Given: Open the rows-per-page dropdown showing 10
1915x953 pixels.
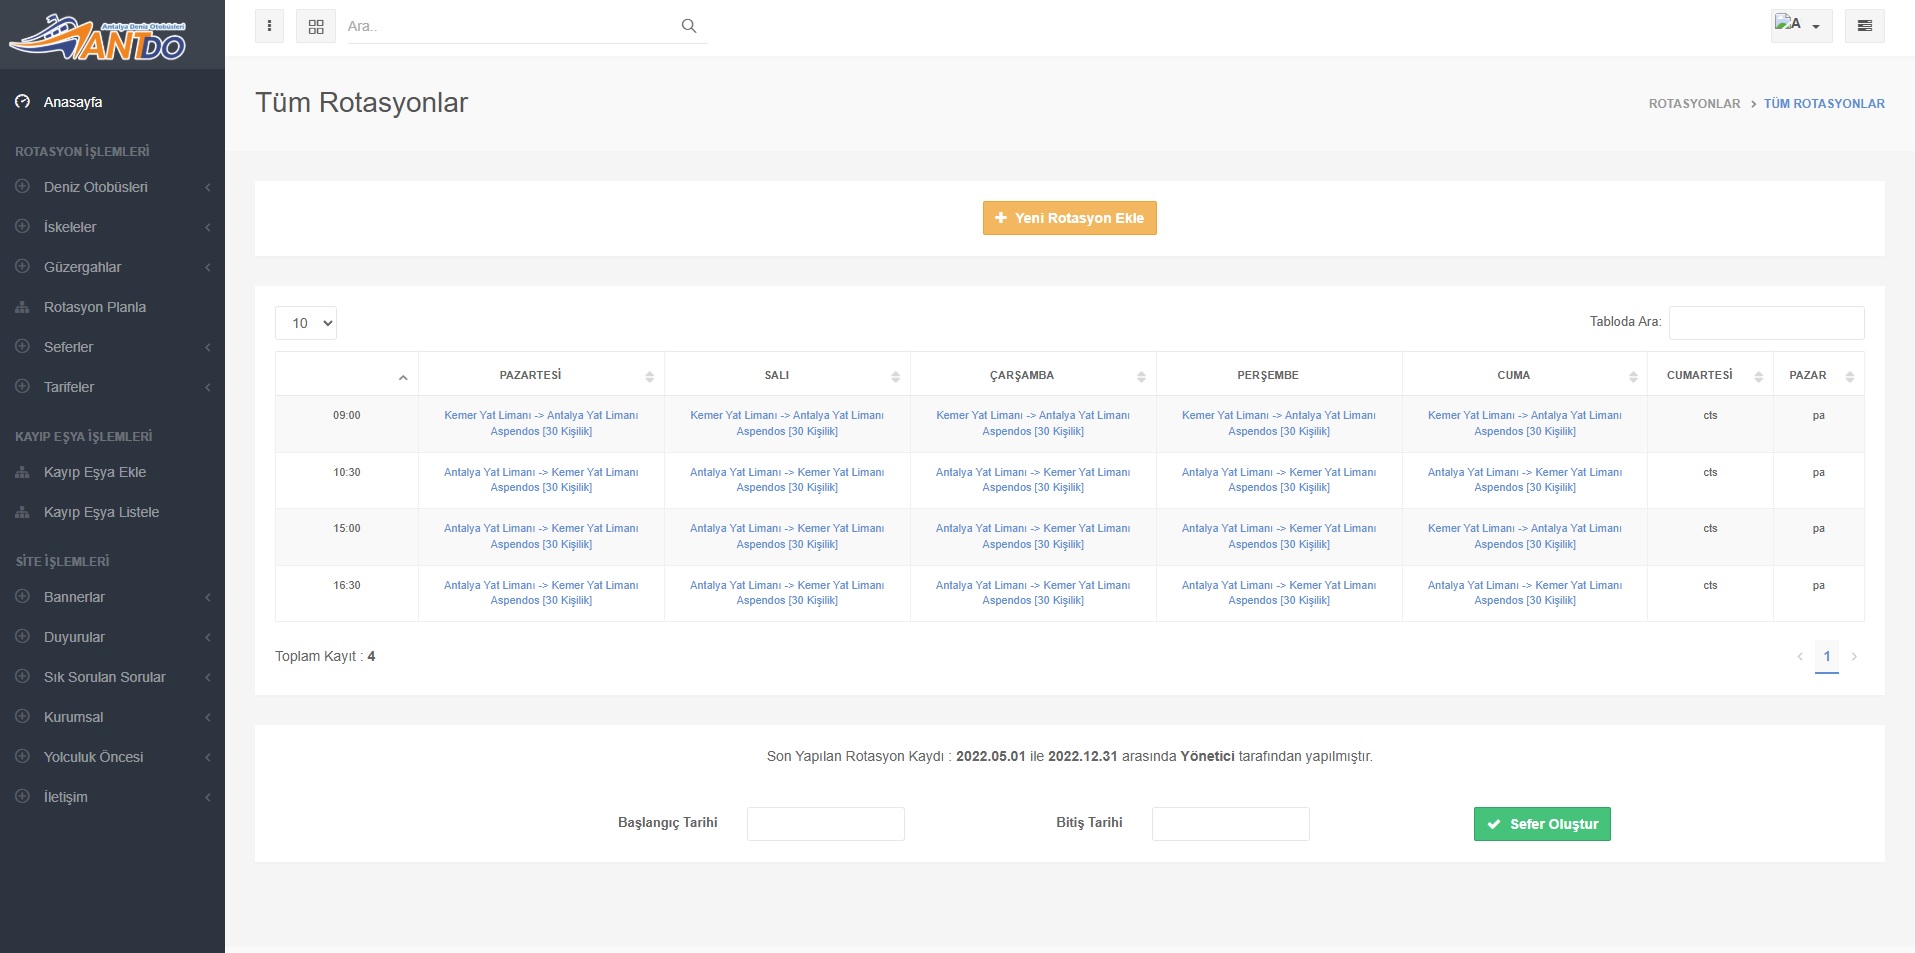Looking at the screenshot, I should [306, 323].
